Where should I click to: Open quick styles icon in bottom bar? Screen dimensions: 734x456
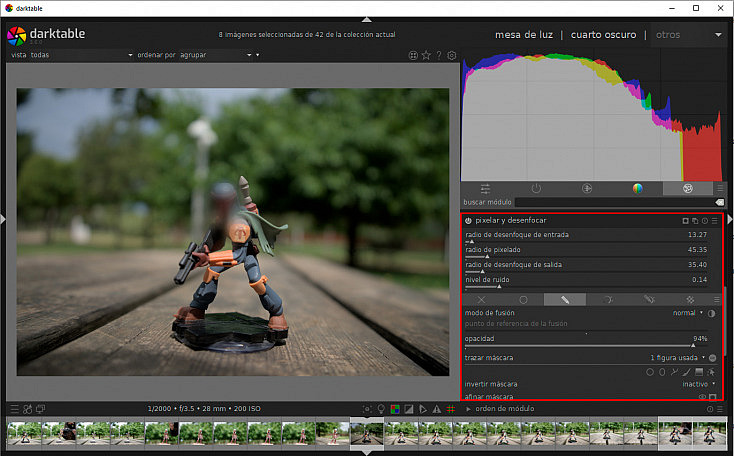(x=28, y=409)
